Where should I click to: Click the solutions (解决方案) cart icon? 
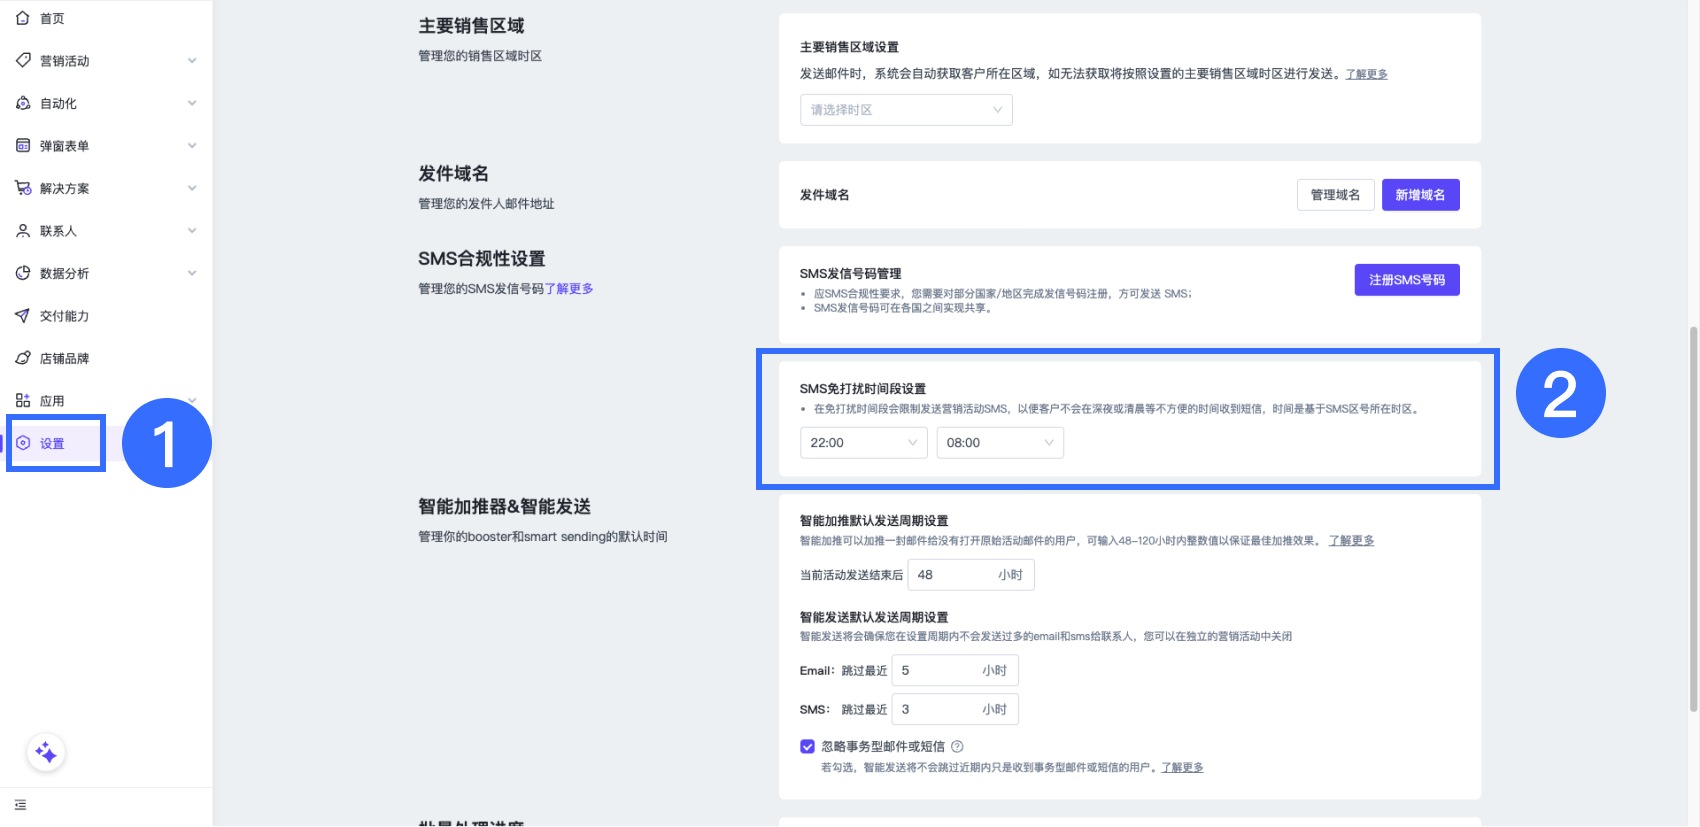coord(23,188)
